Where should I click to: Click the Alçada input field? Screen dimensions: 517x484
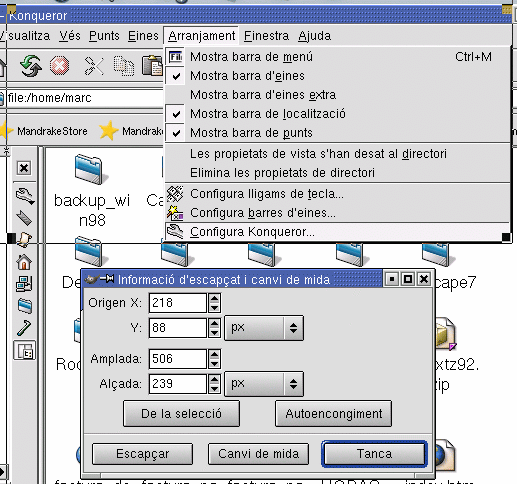tap(178, 384)
